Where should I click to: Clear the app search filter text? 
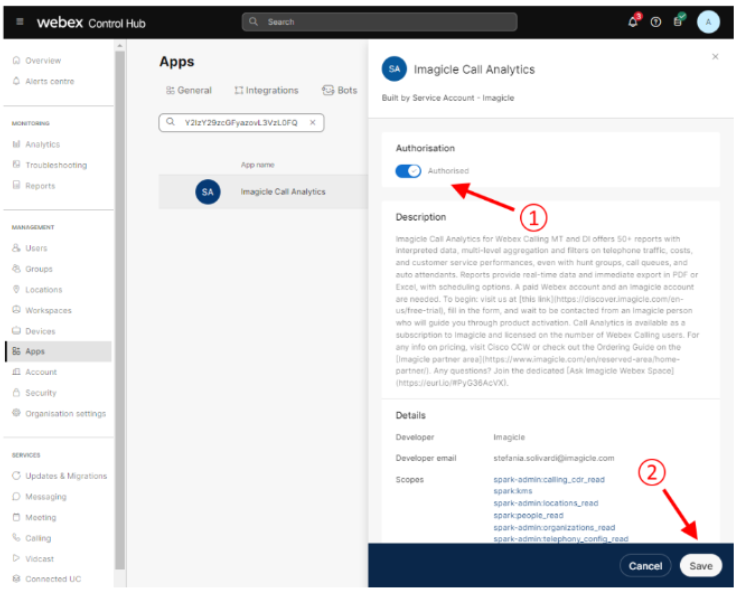point(312,122)
